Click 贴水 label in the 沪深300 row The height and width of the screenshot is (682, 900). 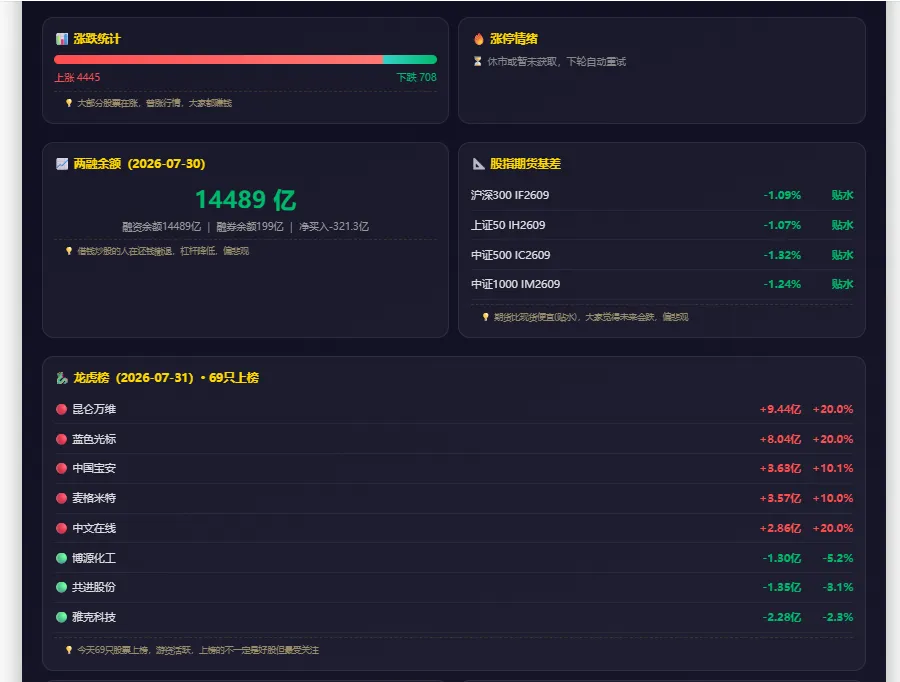pyautogui.click(x=843, y=195)
